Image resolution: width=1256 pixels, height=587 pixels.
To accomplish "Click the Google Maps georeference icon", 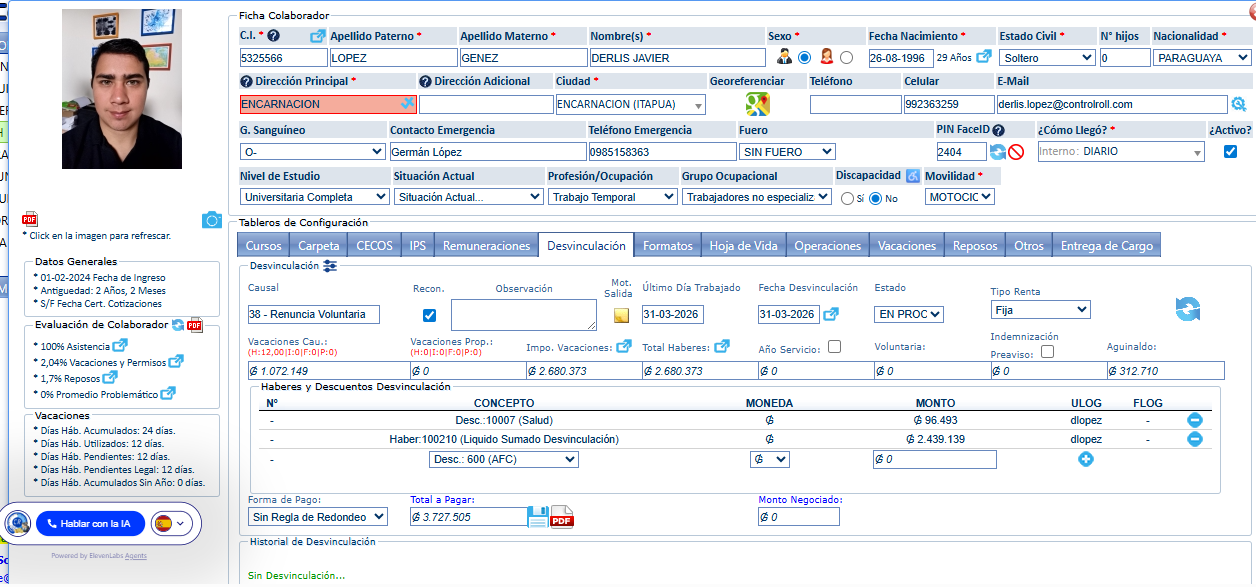I will (x=756, y=104).
